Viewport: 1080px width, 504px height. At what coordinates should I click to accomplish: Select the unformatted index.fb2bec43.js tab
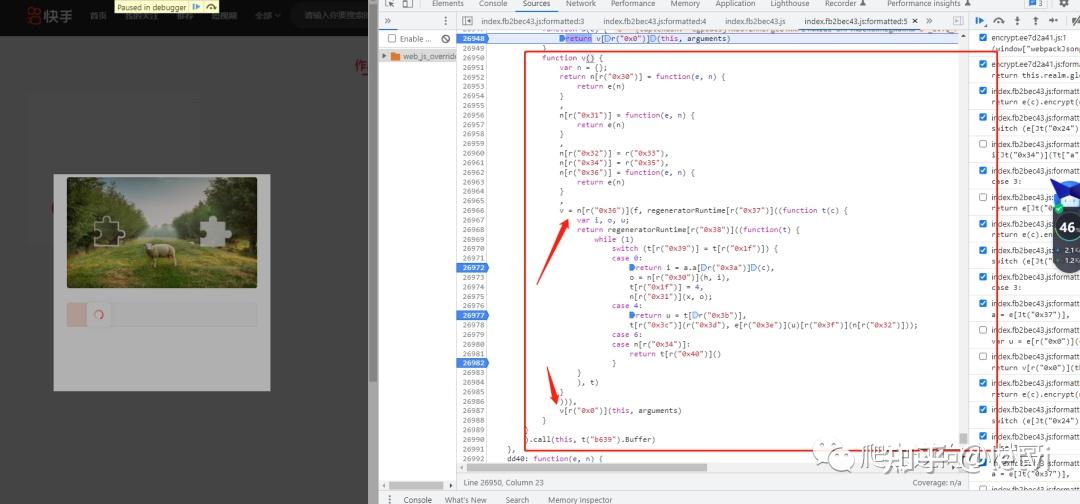pyautogui.click(x=755, y=21)
